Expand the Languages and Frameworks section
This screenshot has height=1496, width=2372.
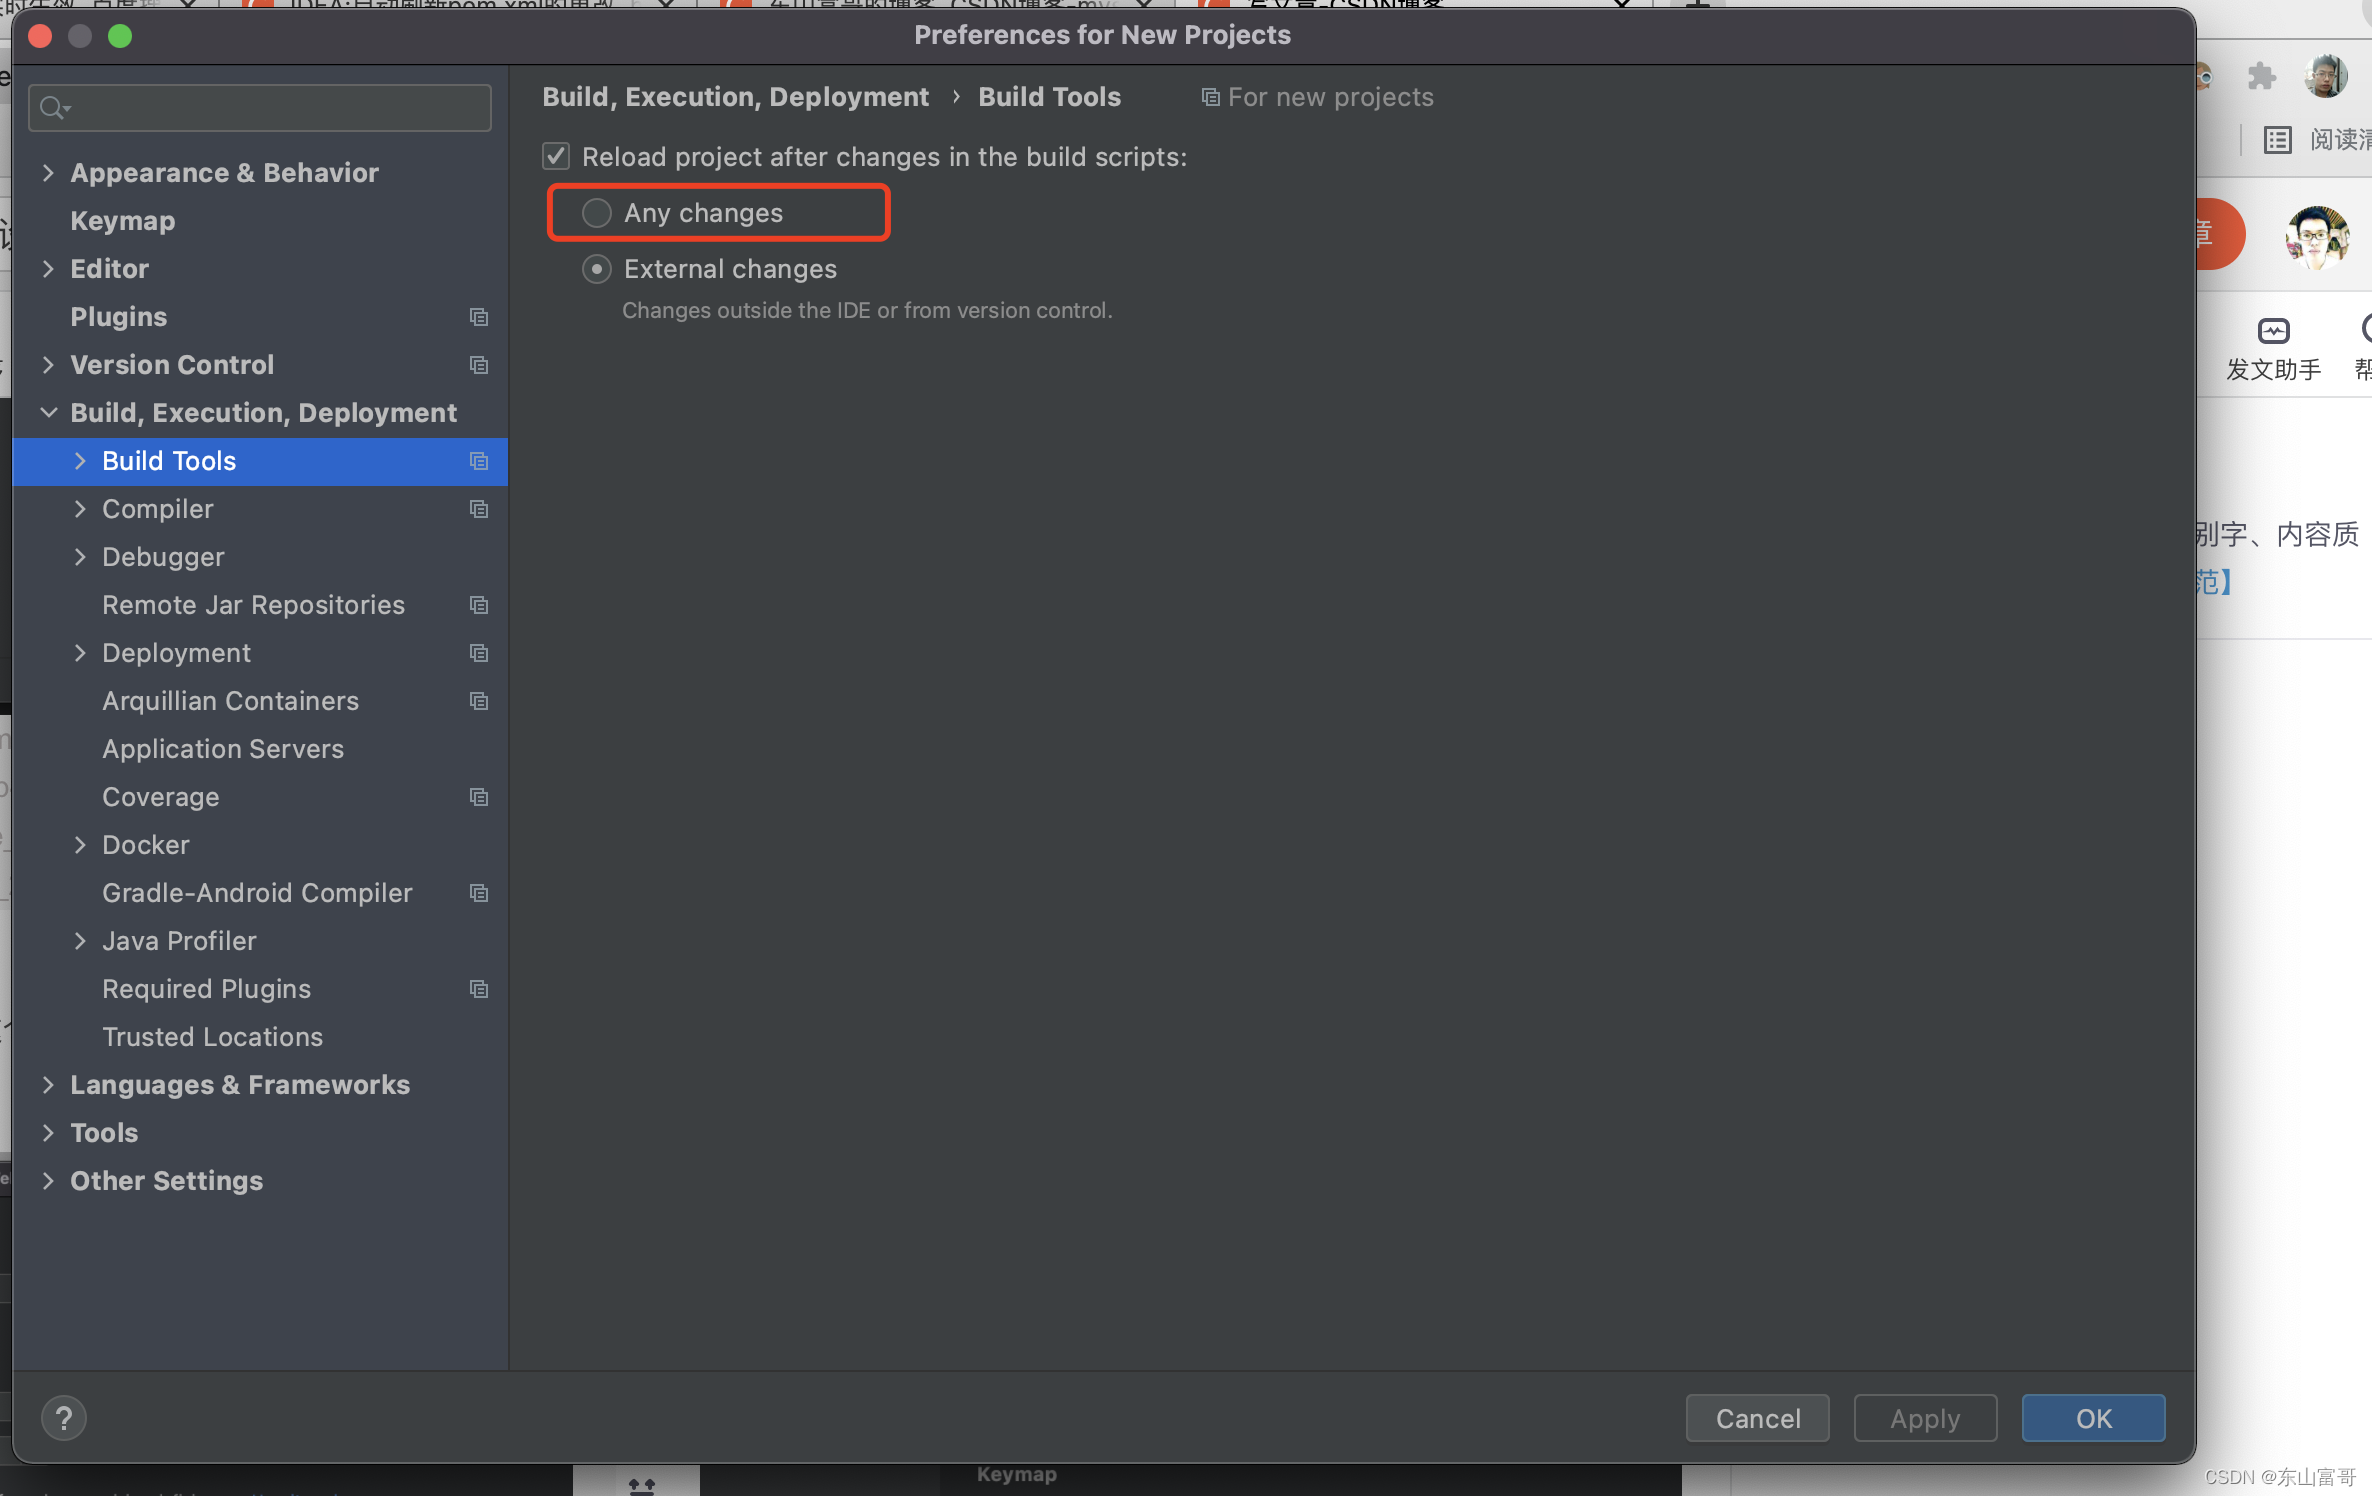tap(48, 1084)
